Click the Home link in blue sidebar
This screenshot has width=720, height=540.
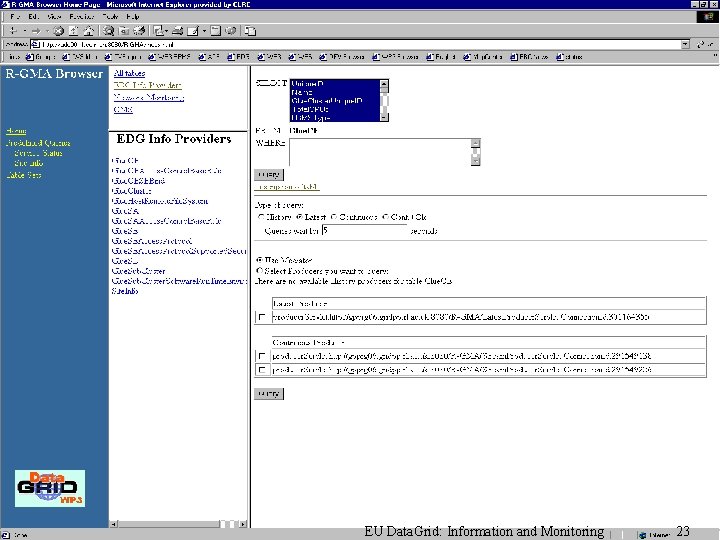[x=16, y=131]
